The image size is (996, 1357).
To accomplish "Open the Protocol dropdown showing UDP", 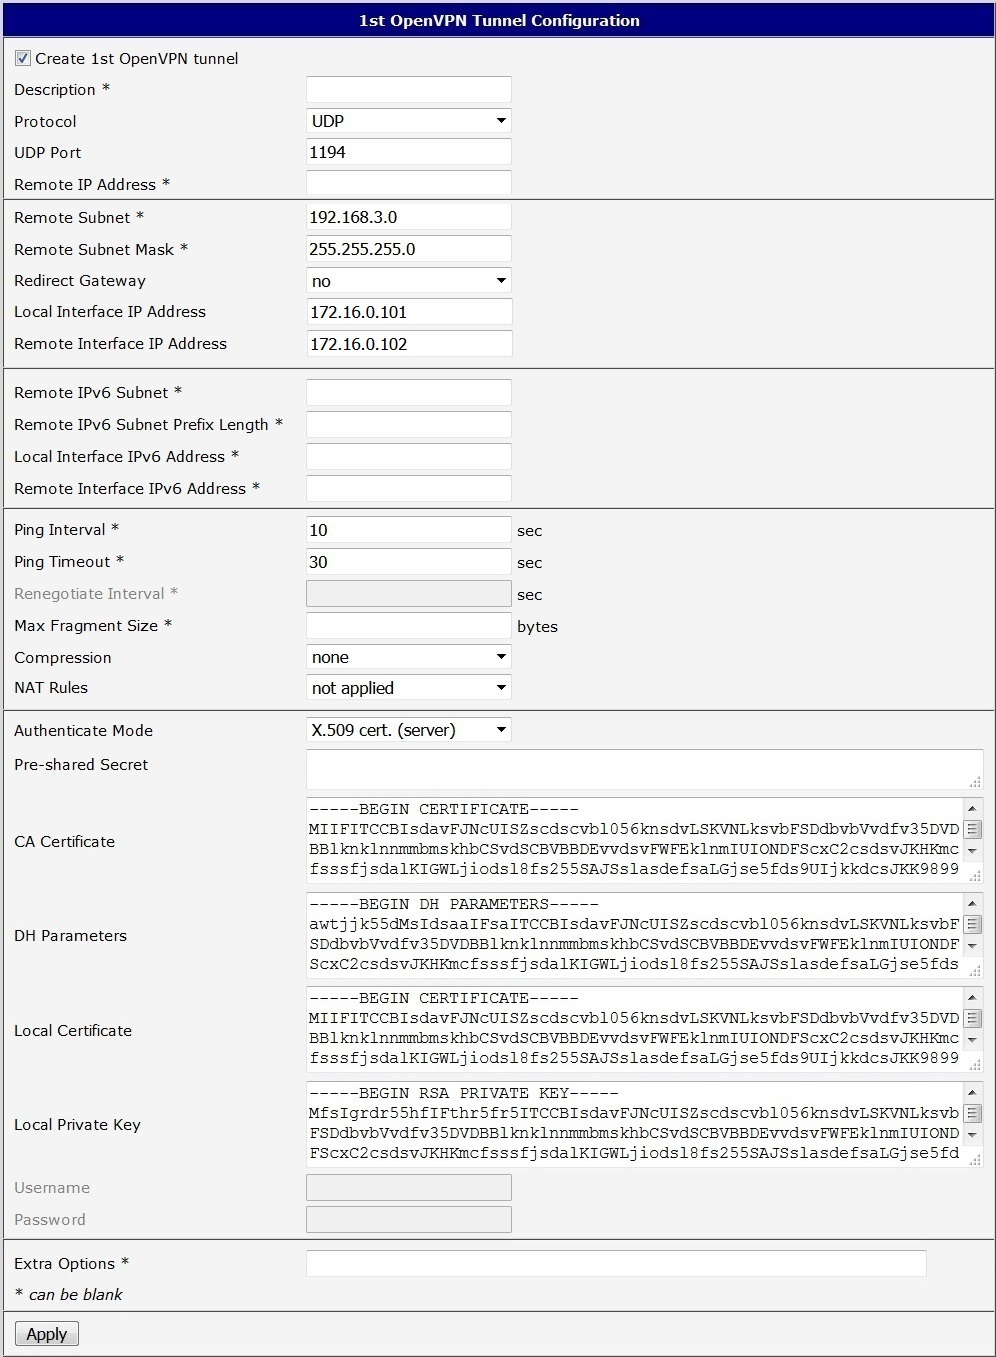I will 408,121.
